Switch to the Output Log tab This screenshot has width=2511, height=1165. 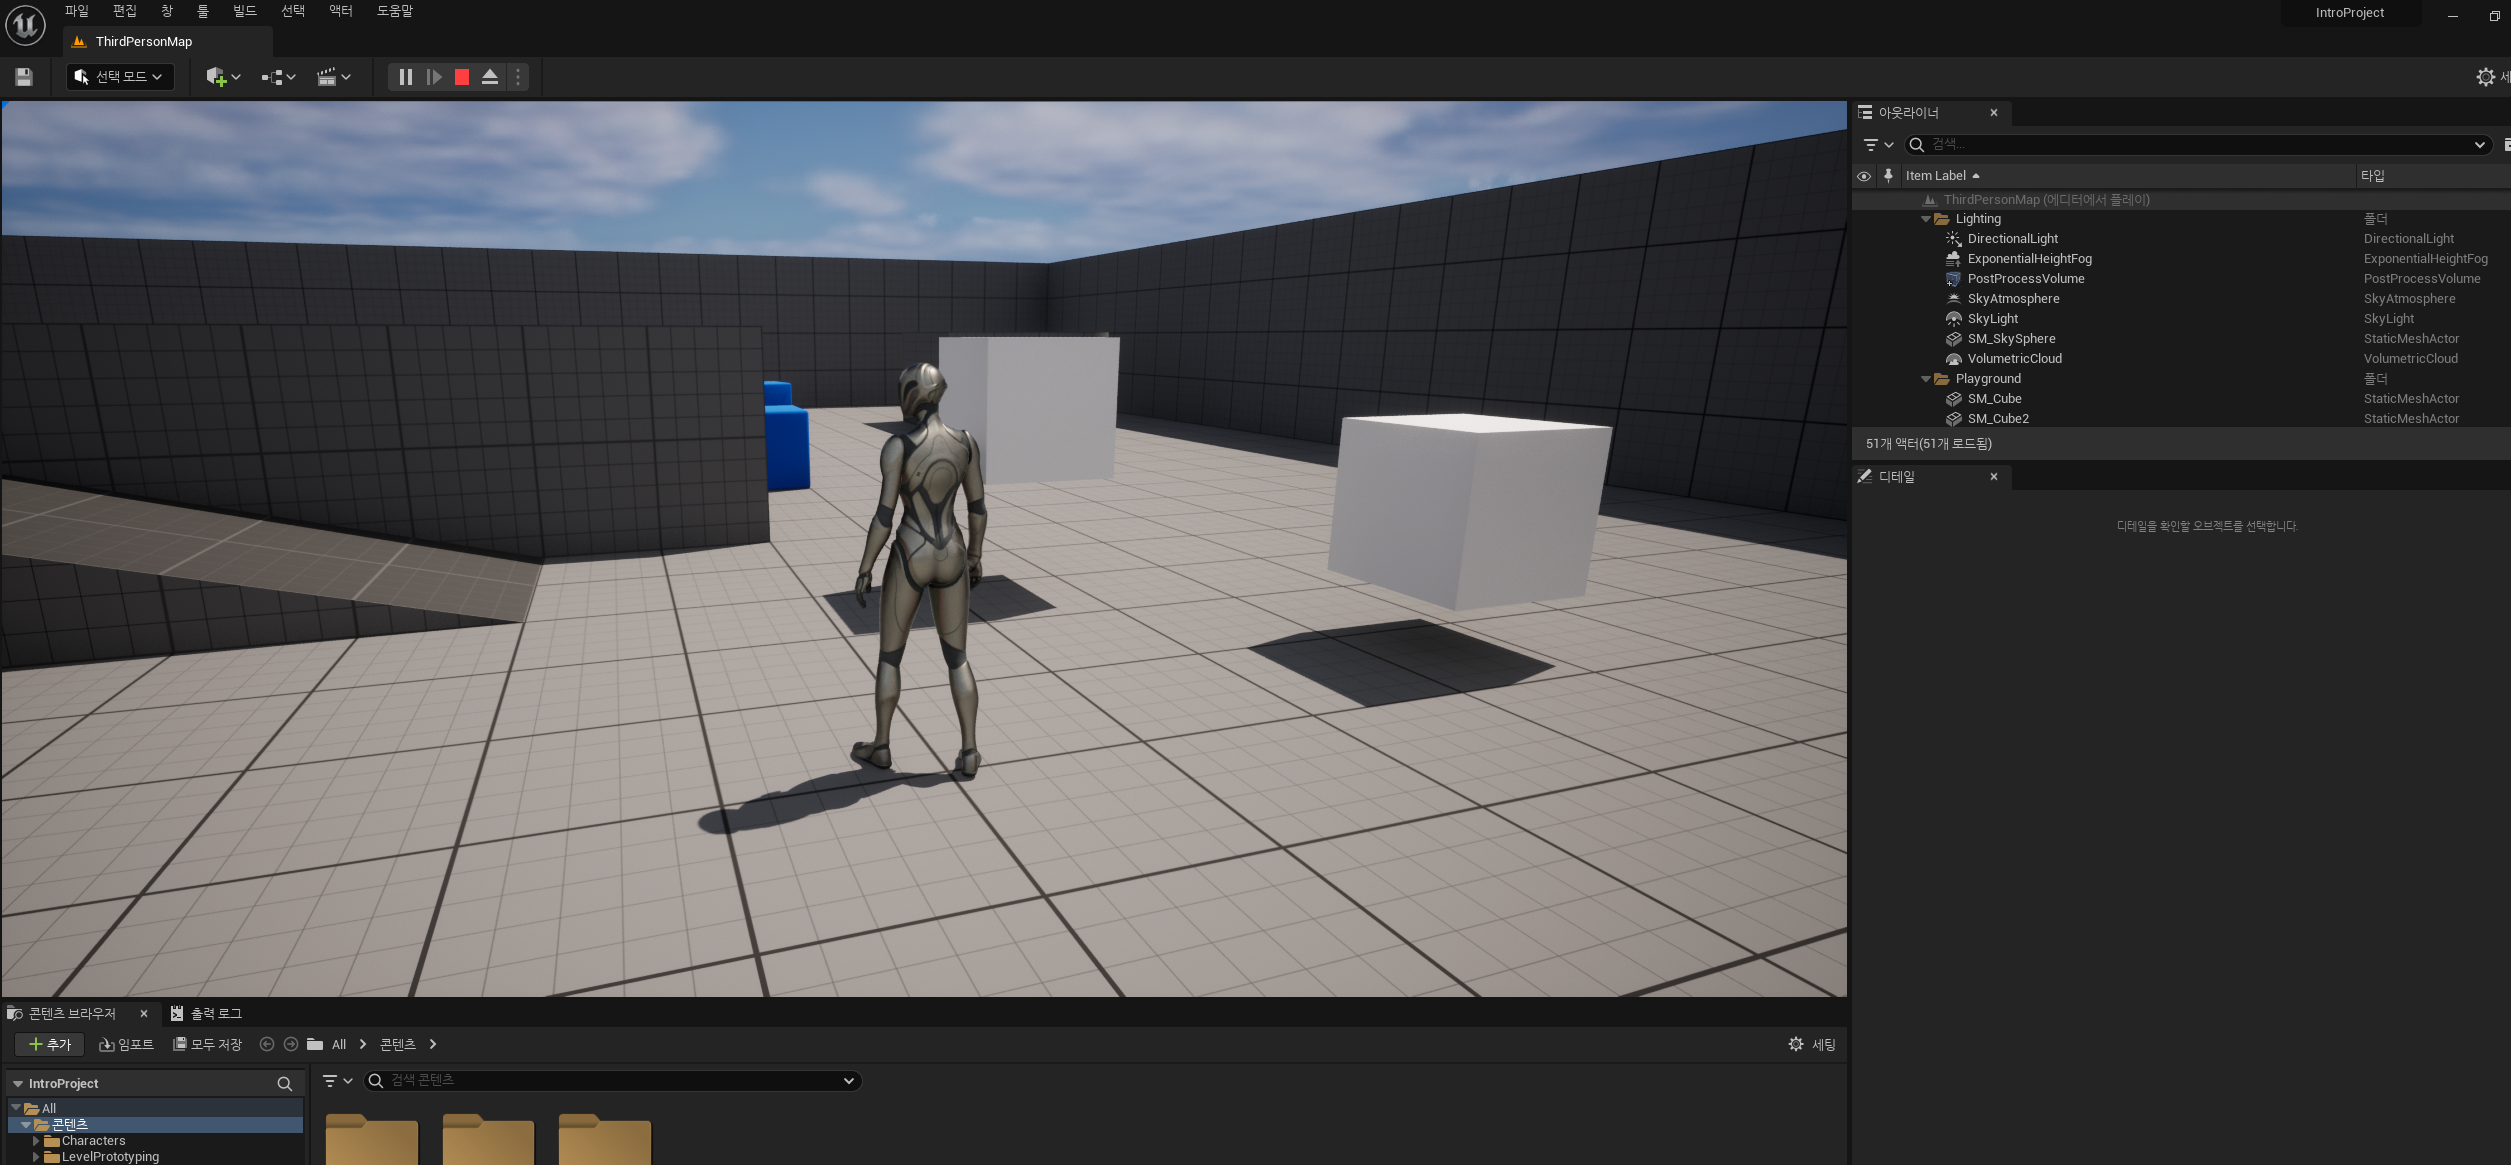pos(207,1013)
